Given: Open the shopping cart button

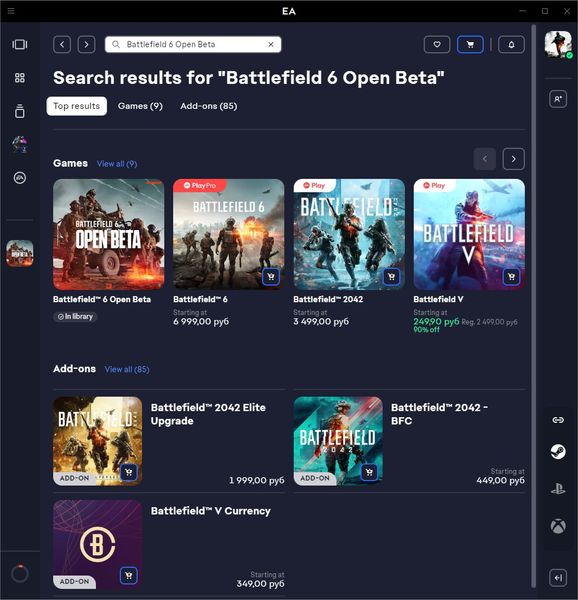Looking at the screenshot, I should 470,44.
